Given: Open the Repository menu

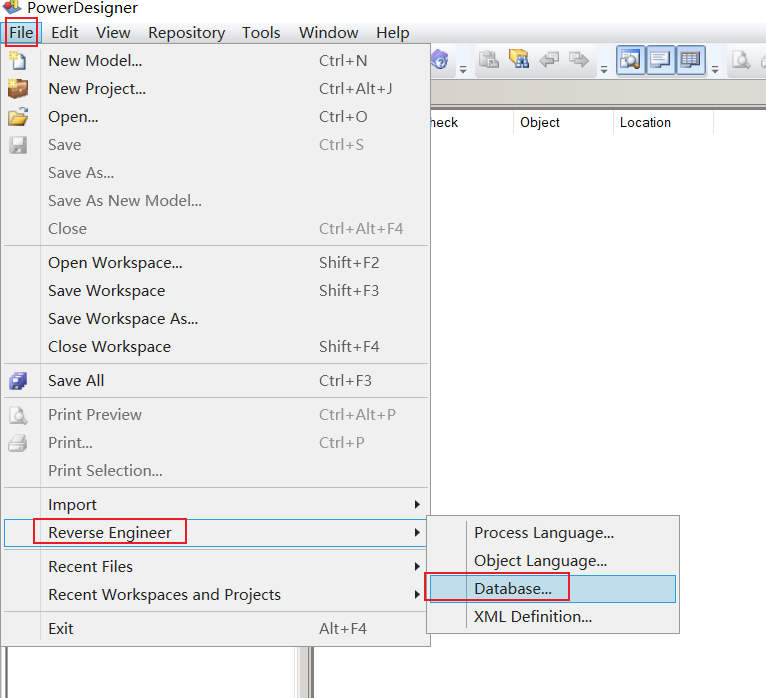Looking at the screenshot, I should click(187, 33).
